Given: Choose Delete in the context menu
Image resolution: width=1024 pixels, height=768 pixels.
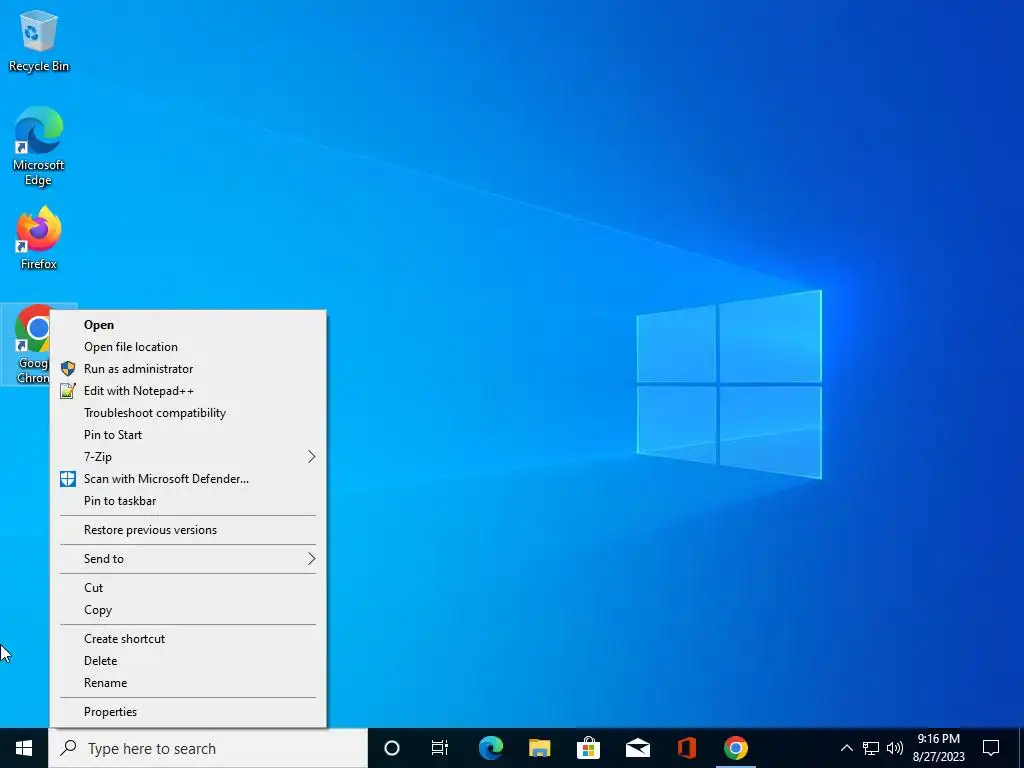Looking at the screenshot, I should pos(188,661).
